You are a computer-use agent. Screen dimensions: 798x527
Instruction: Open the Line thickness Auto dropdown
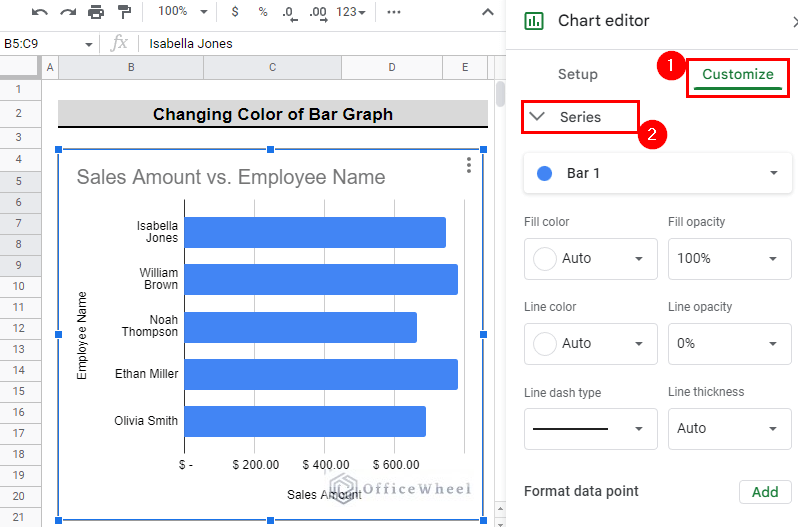(729, 428)
